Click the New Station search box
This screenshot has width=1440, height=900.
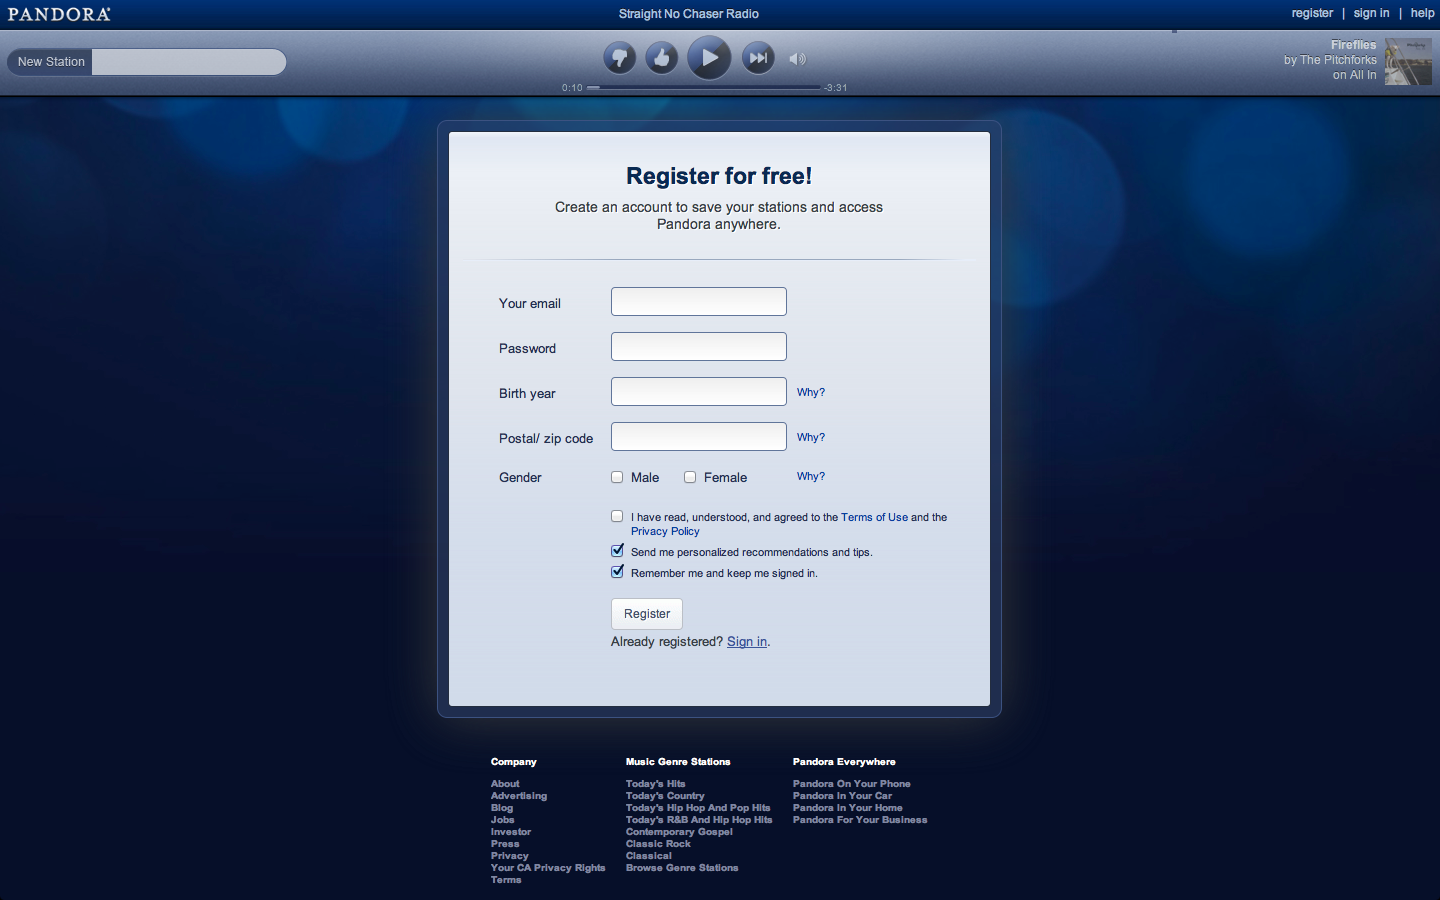(188, 62)
